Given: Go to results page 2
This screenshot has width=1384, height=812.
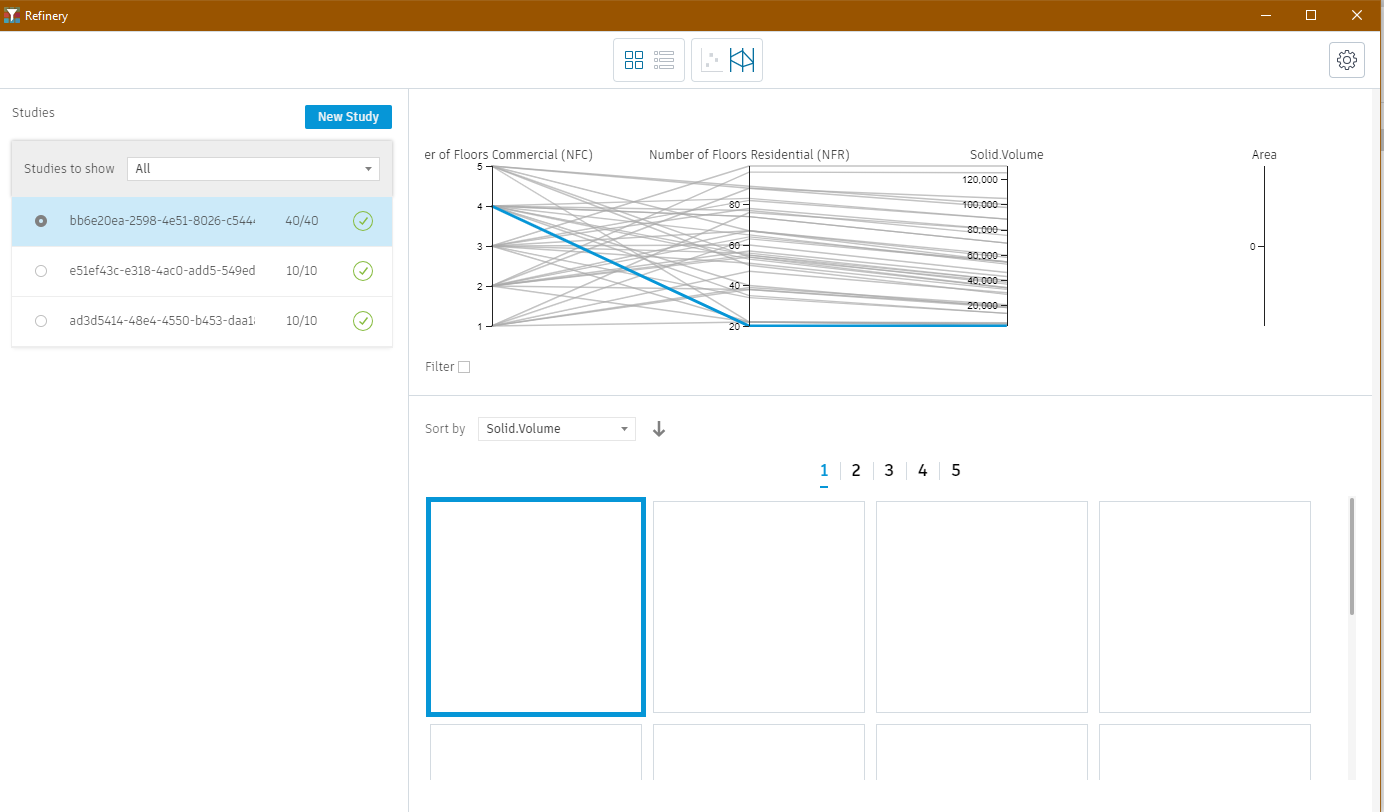Looking at the screenshot, I should tap(856, 471).
